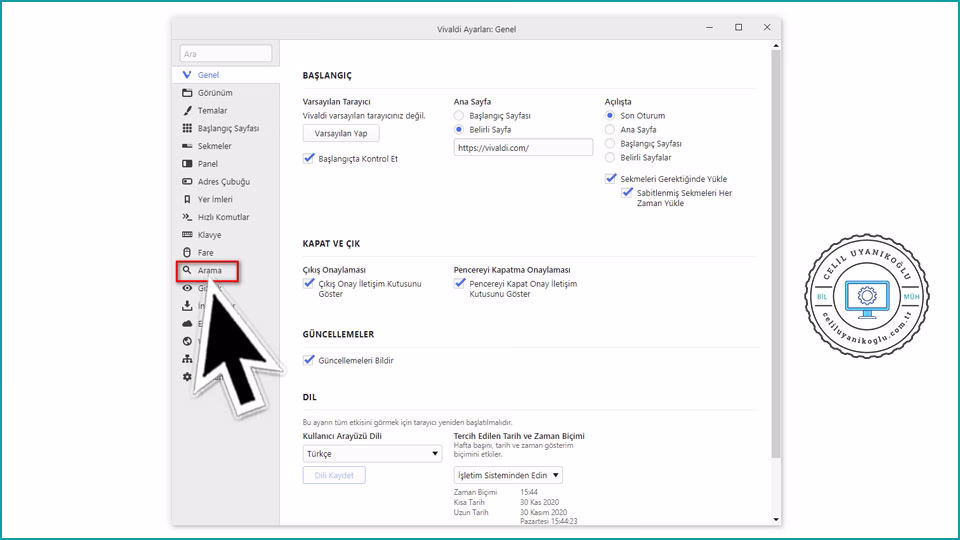The height and width of the screenshot is (540, 960).
Task: Select the Temalar brush icon
Action: 187,111
